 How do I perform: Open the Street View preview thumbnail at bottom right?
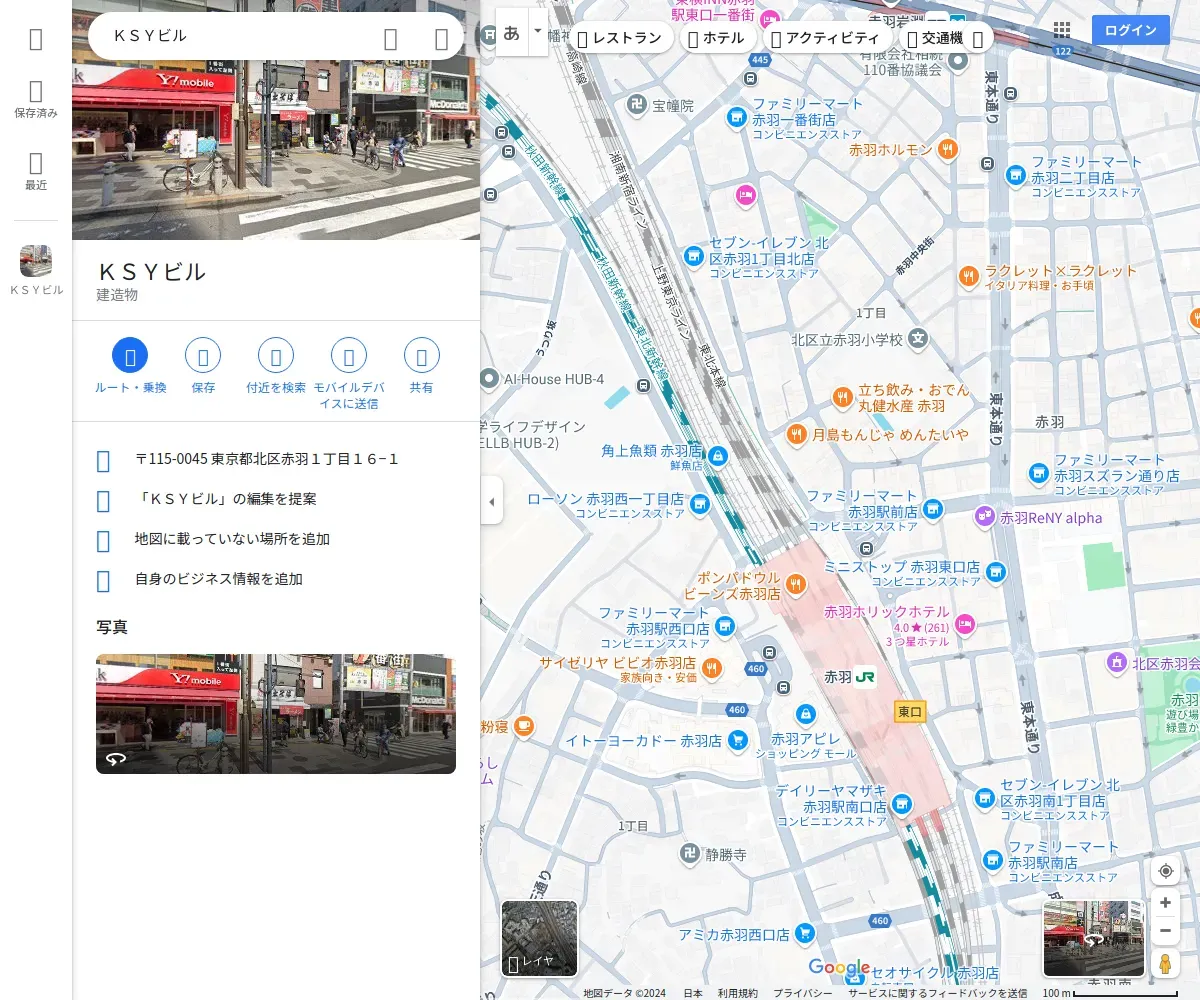tap(1094, 938)
